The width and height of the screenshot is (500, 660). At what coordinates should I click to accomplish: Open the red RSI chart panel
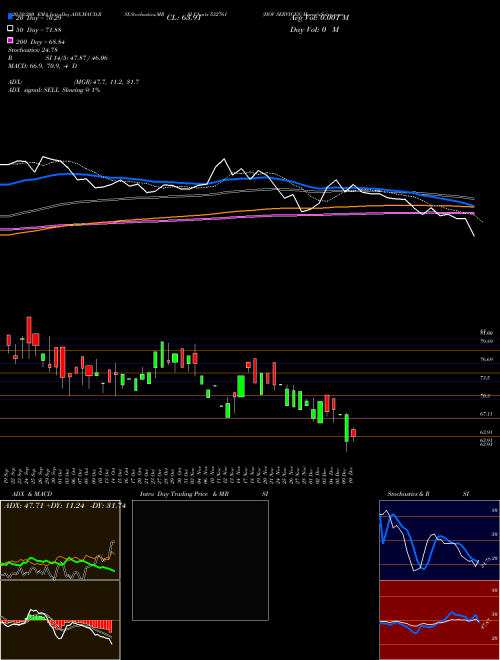point(439,620)
